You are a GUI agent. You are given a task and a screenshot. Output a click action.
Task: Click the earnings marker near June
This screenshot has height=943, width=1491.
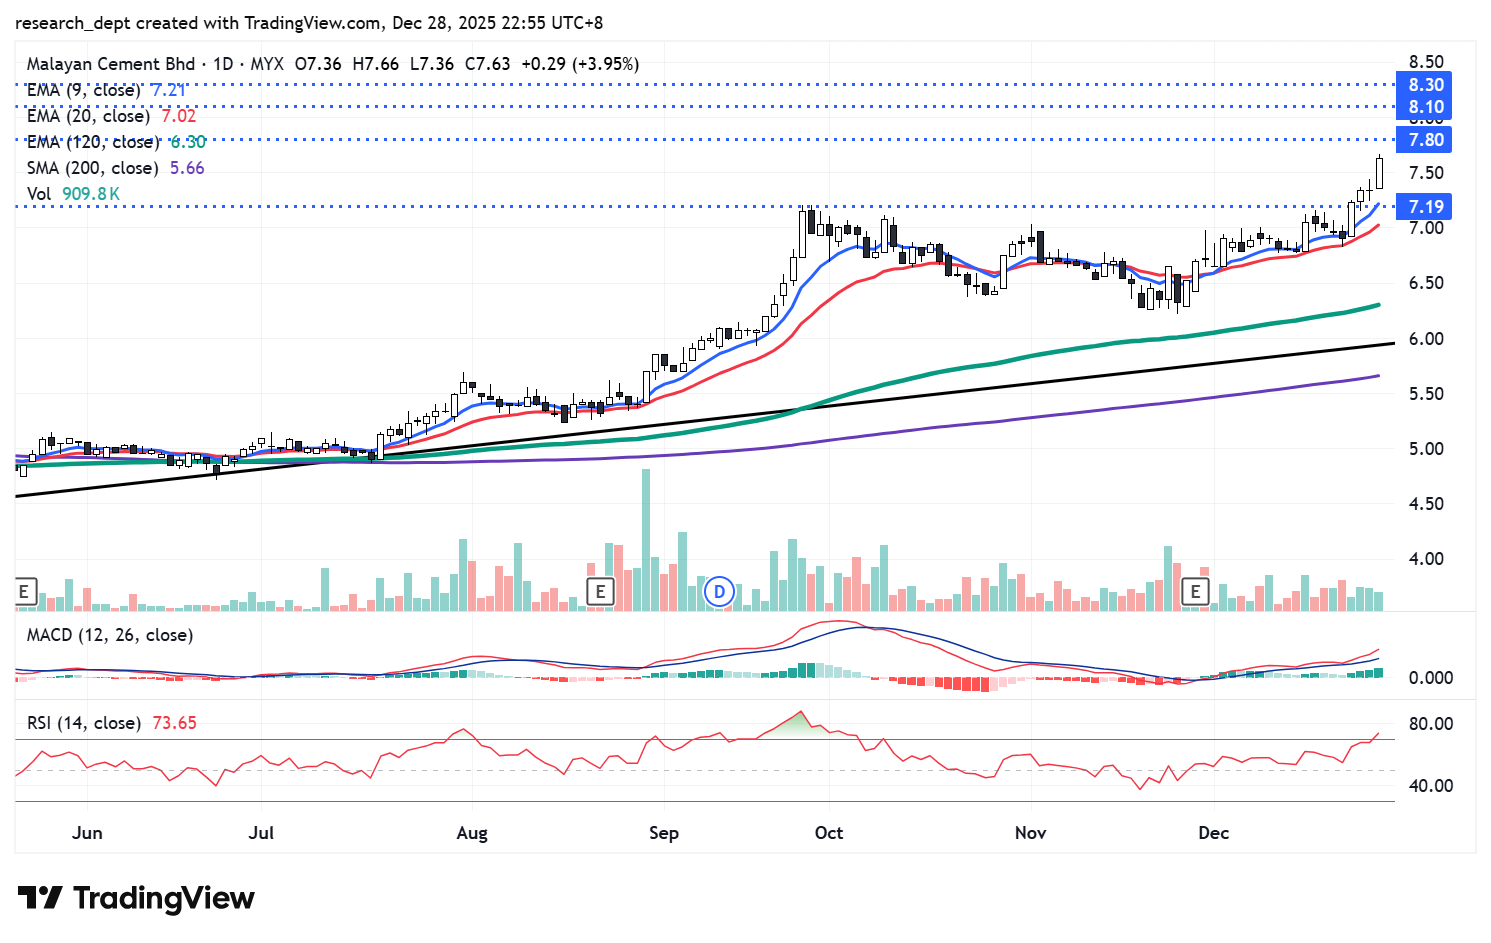[x=24, y=591]
